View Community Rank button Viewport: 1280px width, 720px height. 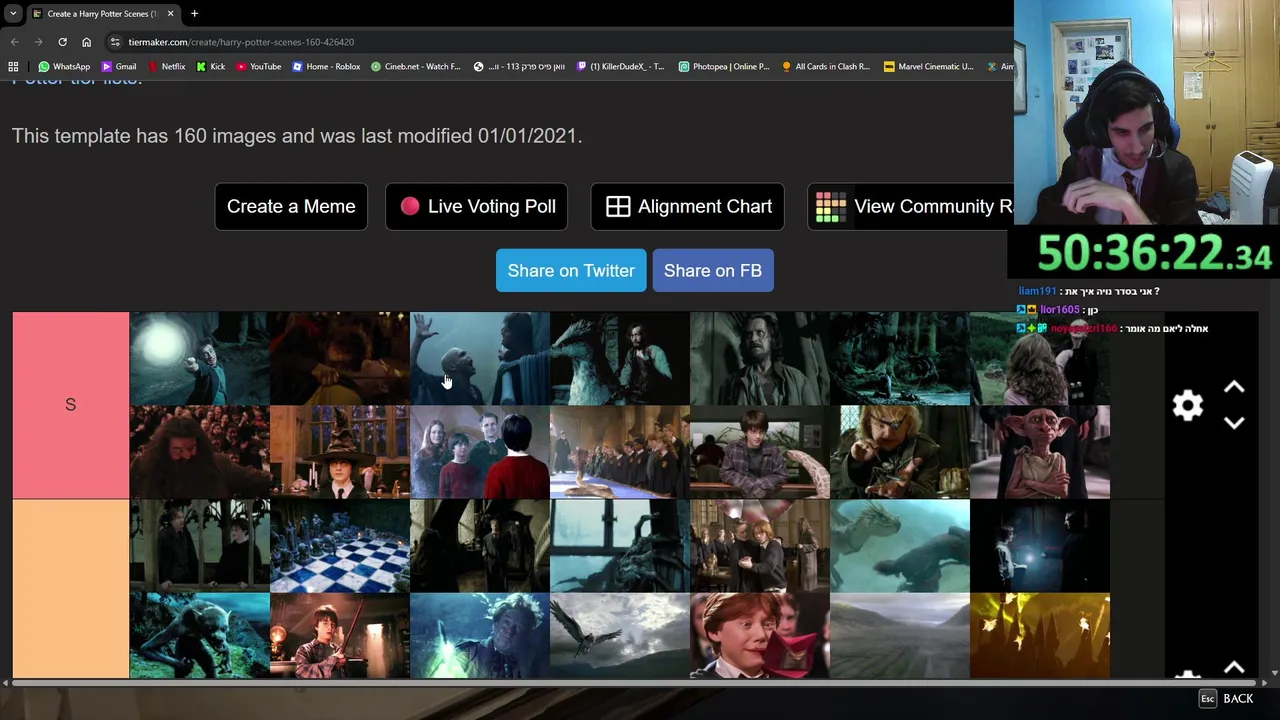pos(911,206)
